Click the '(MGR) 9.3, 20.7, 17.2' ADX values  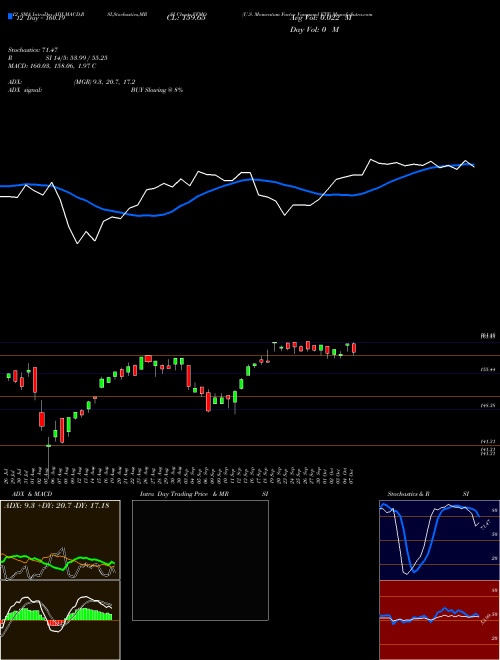click(x=104, y=82)
